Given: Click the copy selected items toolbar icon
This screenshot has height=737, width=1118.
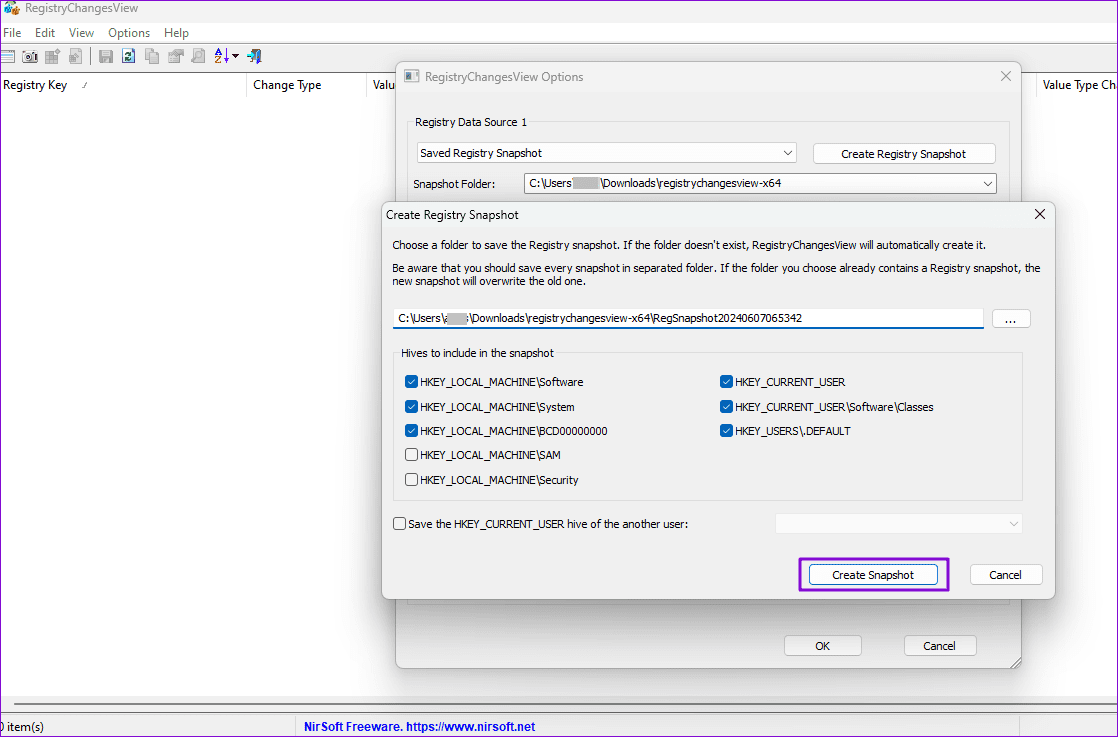Looking at the screenshot, I should coord(152,56).
